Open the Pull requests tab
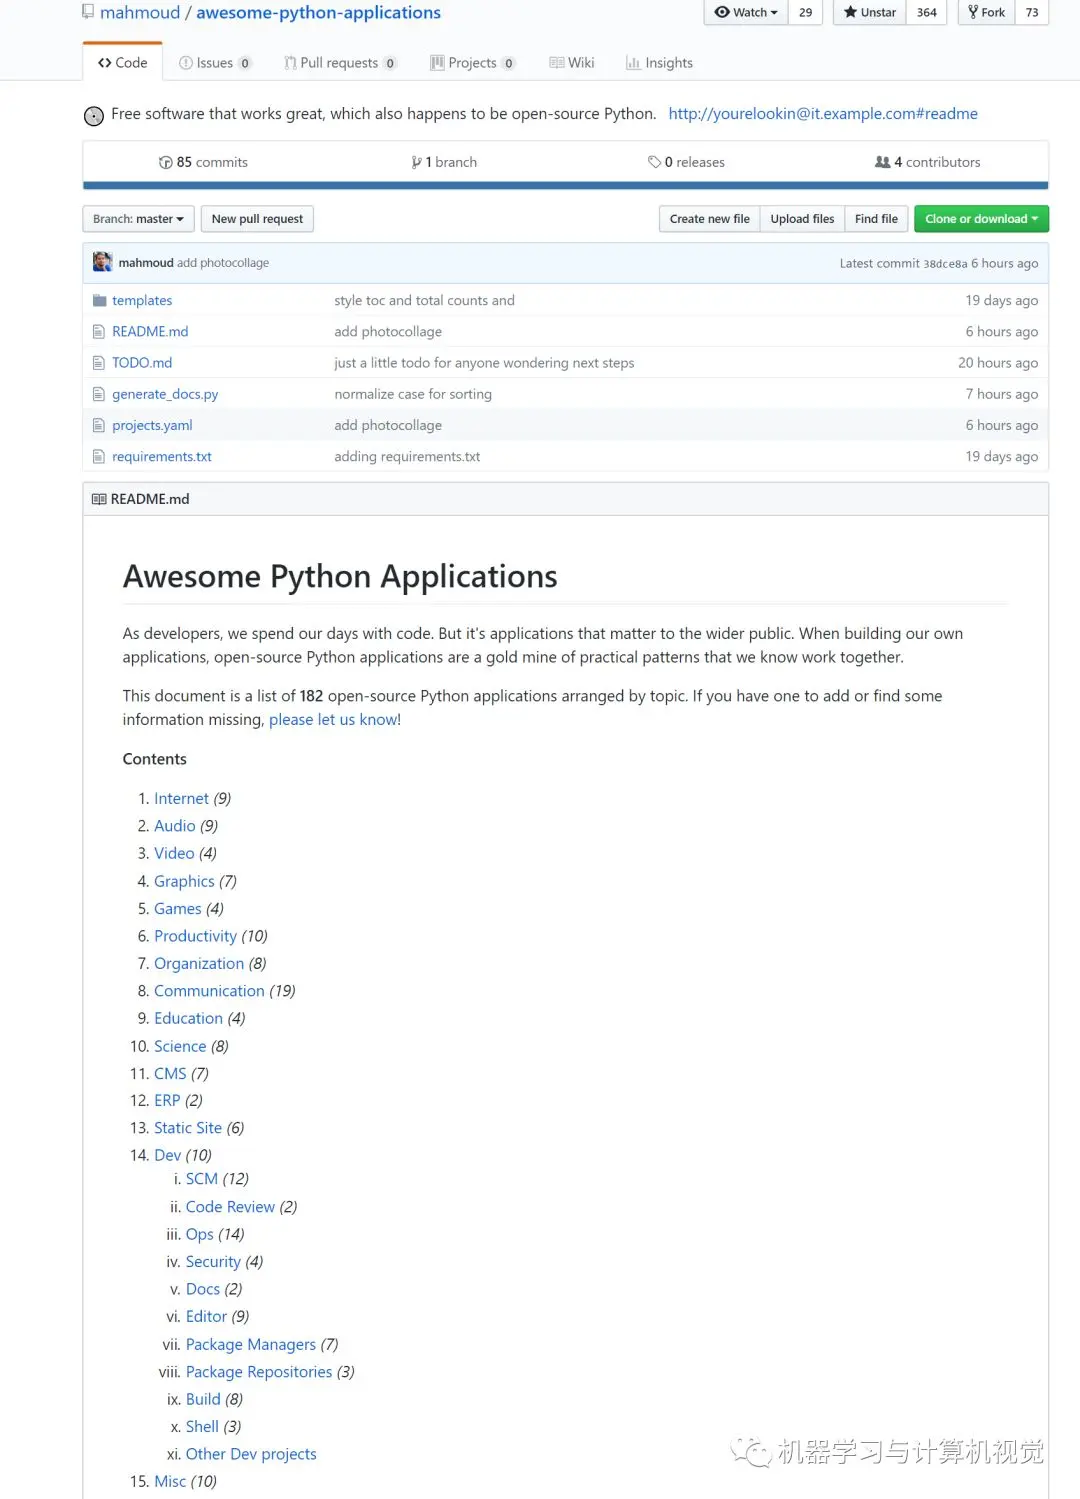This screenshot has width=1080, height=1499. click(340, 63)
